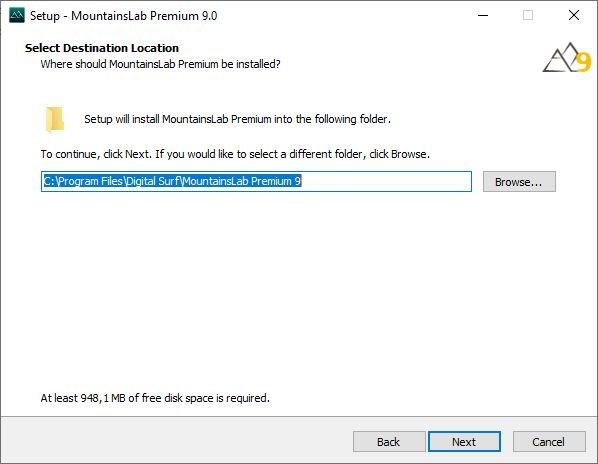Click the Setup - MountainsLab Premium 9.0 title text
Viewport: 598px width, 464px height.
click(x=124, y=16)
